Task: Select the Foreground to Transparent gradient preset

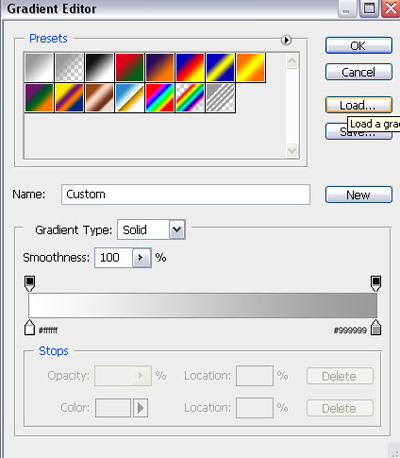Action: point(69,67)
